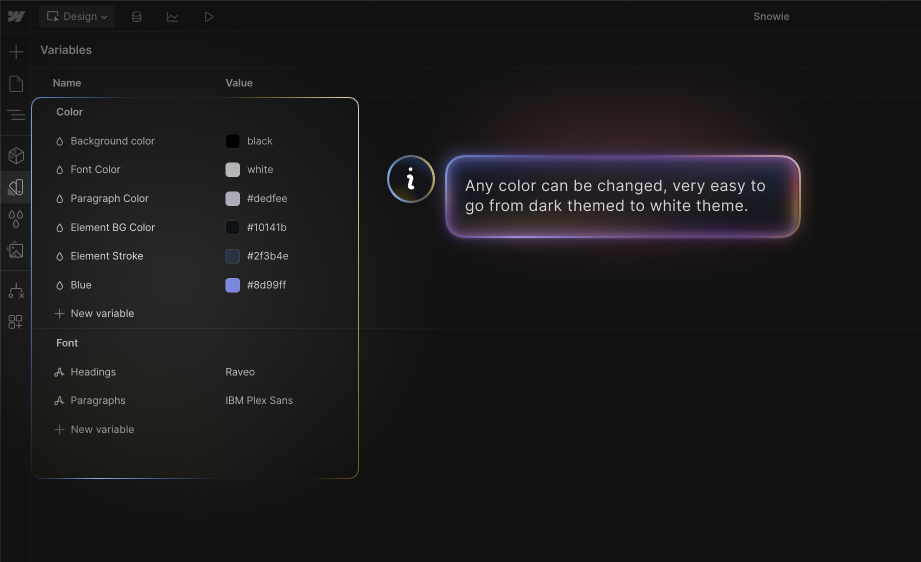921x562 pixels.
Task: Select the Background color variable
Action: (113, 141)
